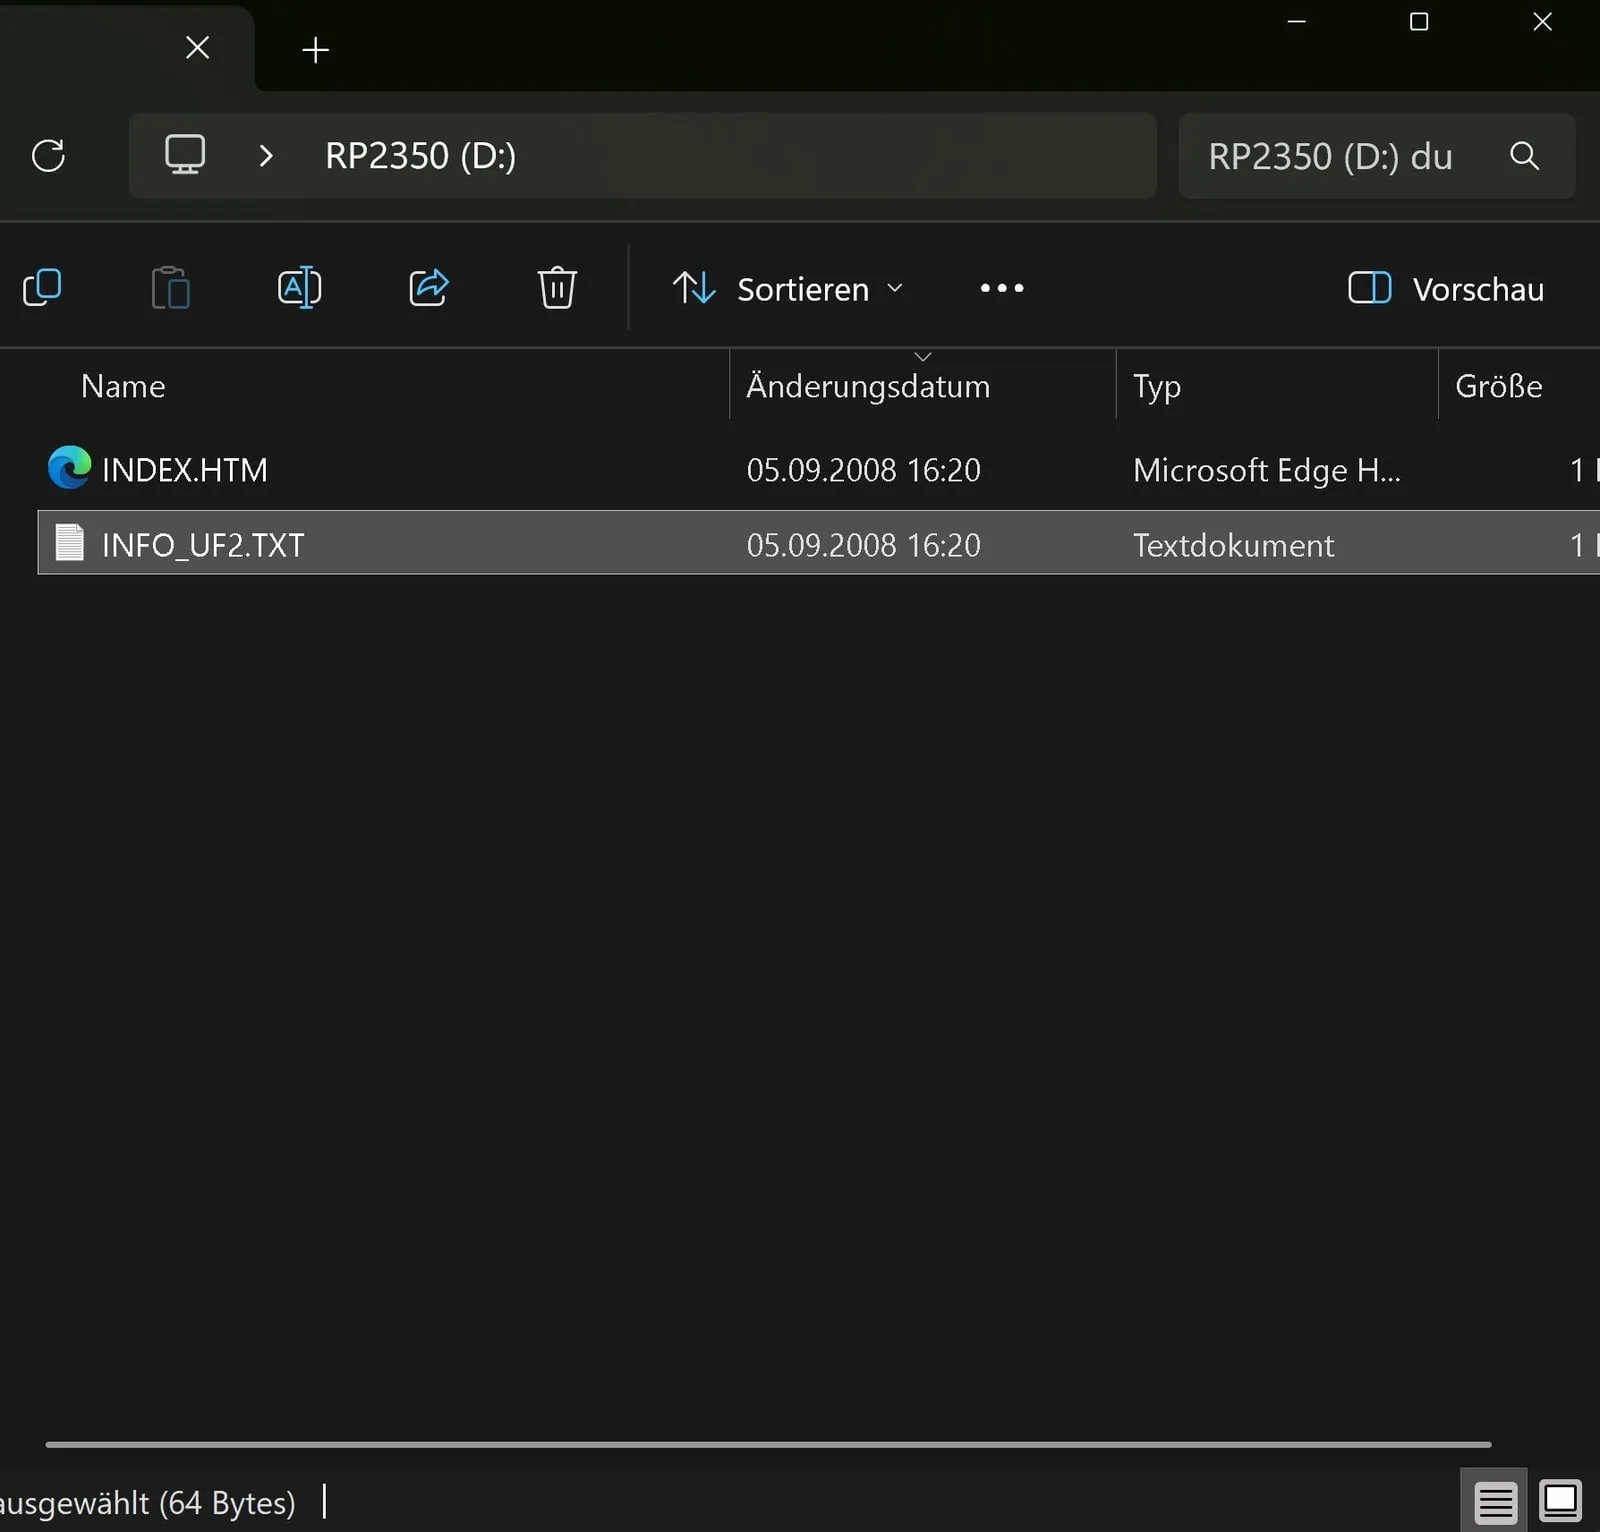Sort by the Änderungsdatum column header

coord(868,387)
